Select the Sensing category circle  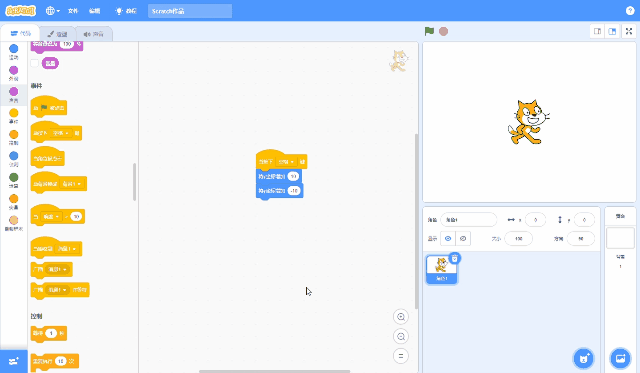(13, 156)
